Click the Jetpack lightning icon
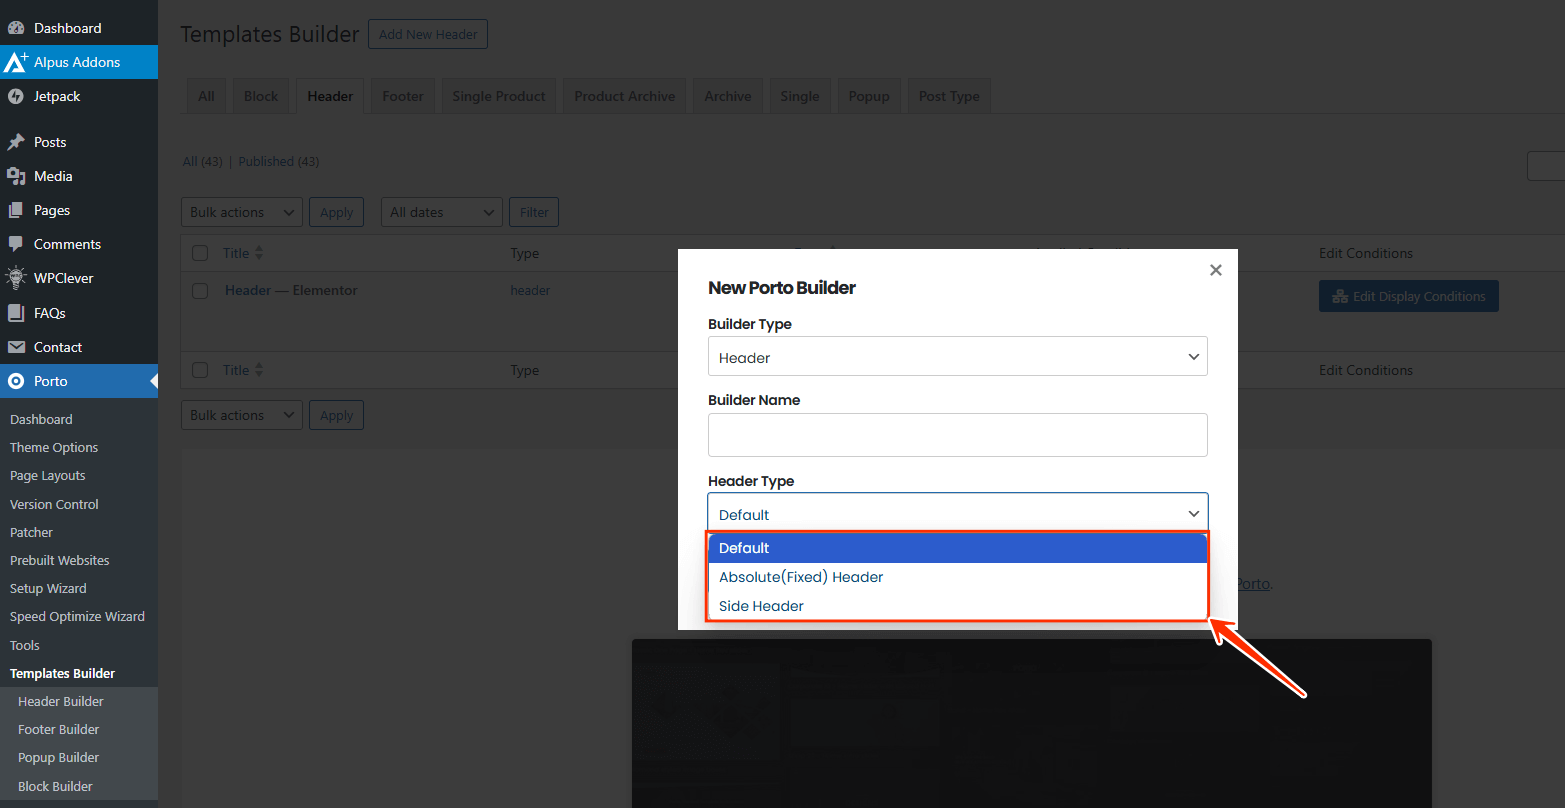1565x808 pixels. click(x=16, y=96)
